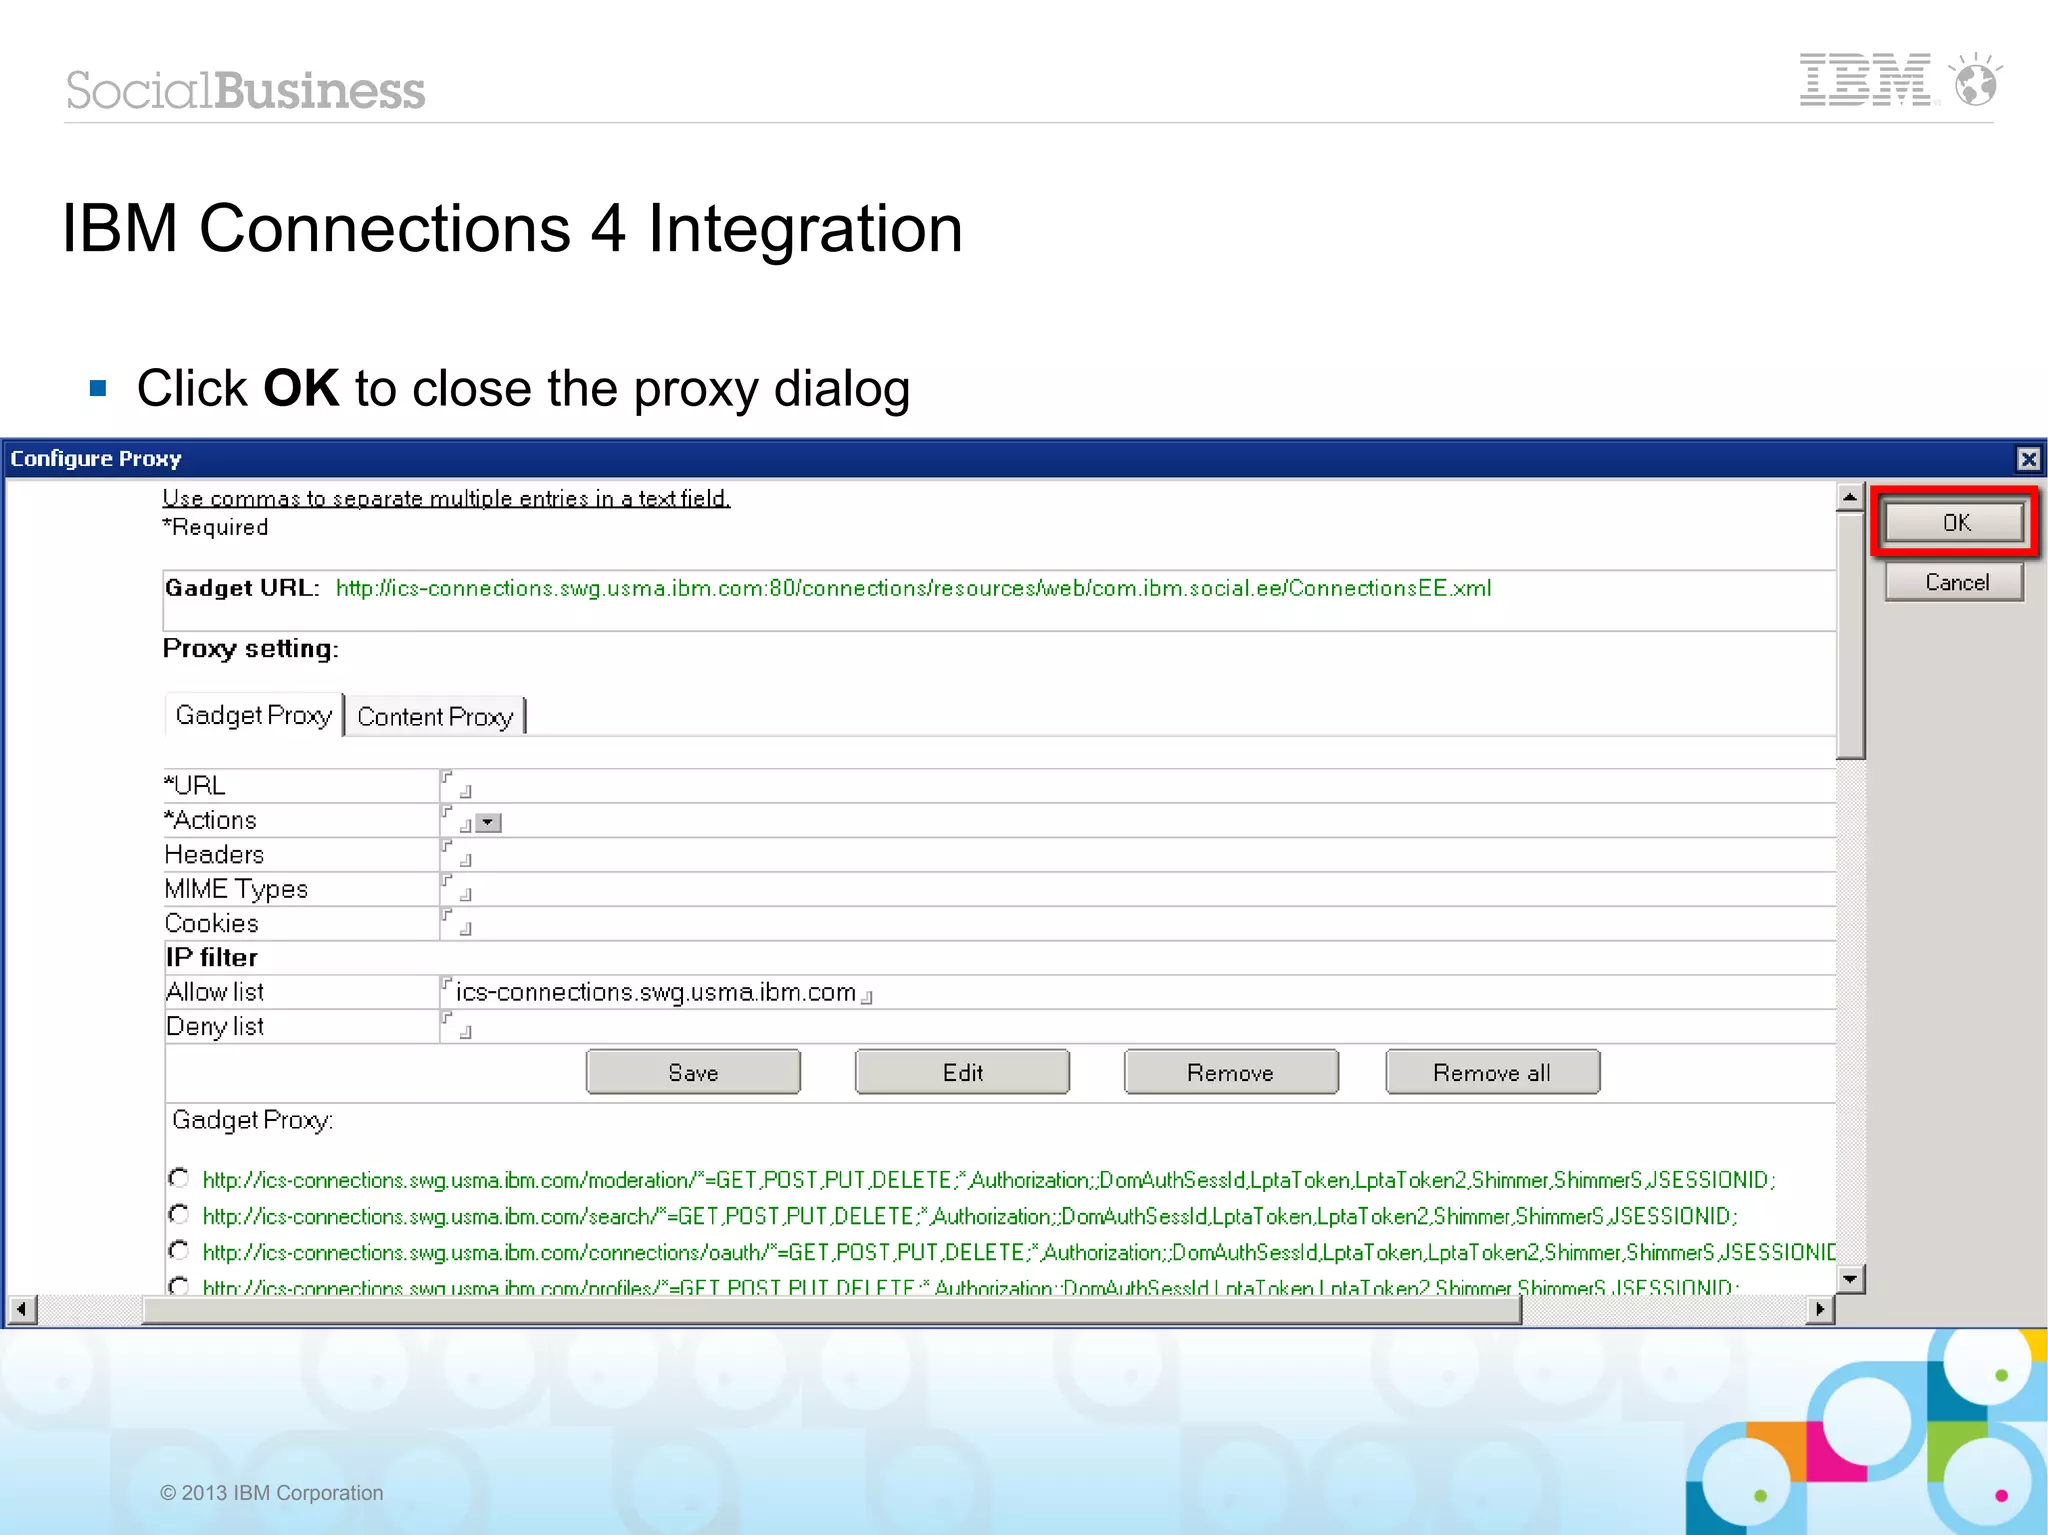Switch to the Gadget Proxy tab
2048x1535 pixels.
click(x=253, y=715)
